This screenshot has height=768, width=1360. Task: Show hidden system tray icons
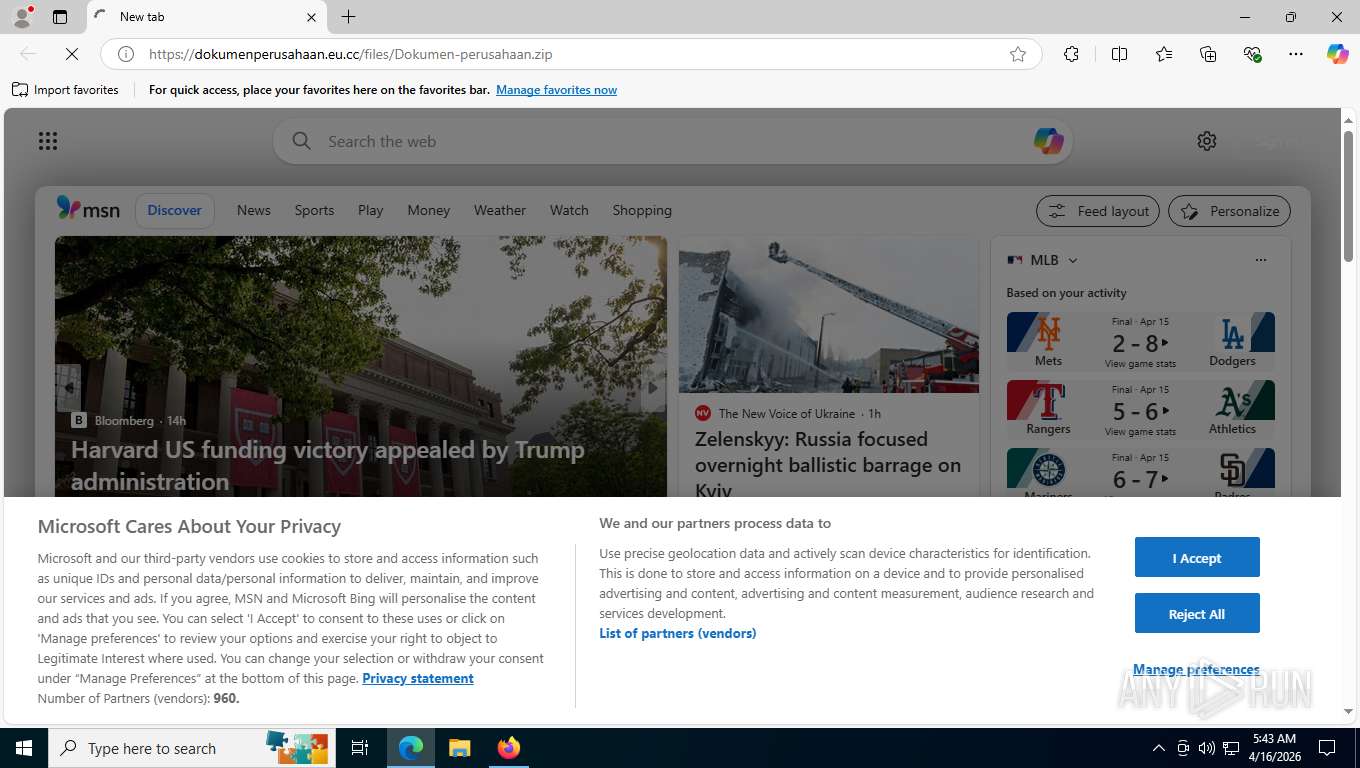tap(1159, 748)
